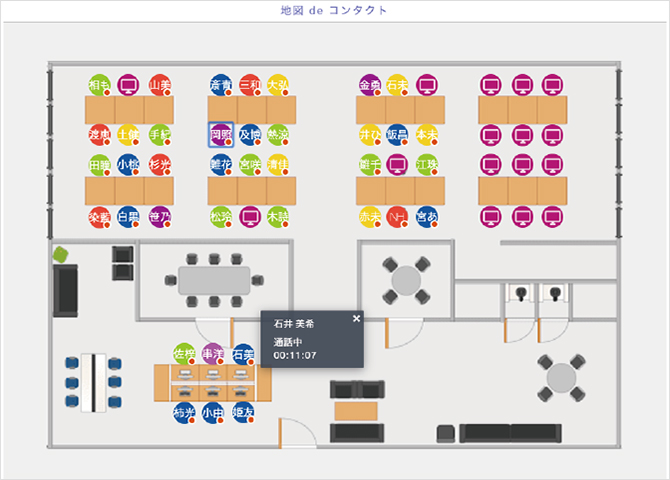670x480 pixels.
Task: Open the 井ひ seat icon
Action: 370,135
